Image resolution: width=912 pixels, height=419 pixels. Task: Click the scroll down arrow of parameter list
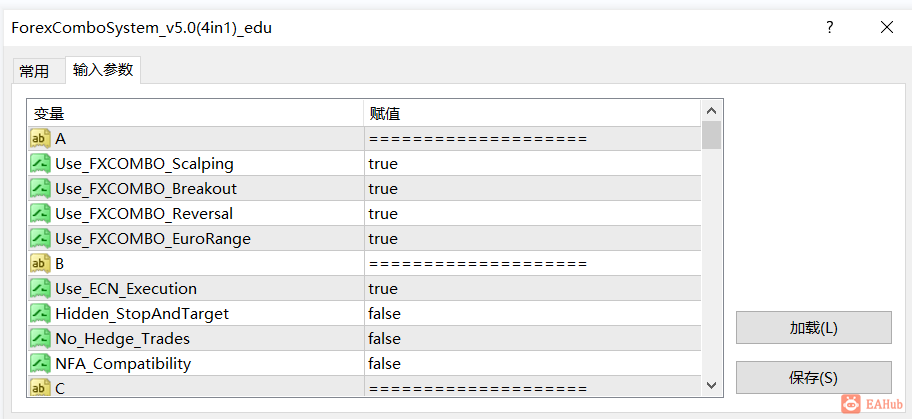point(711,385)
